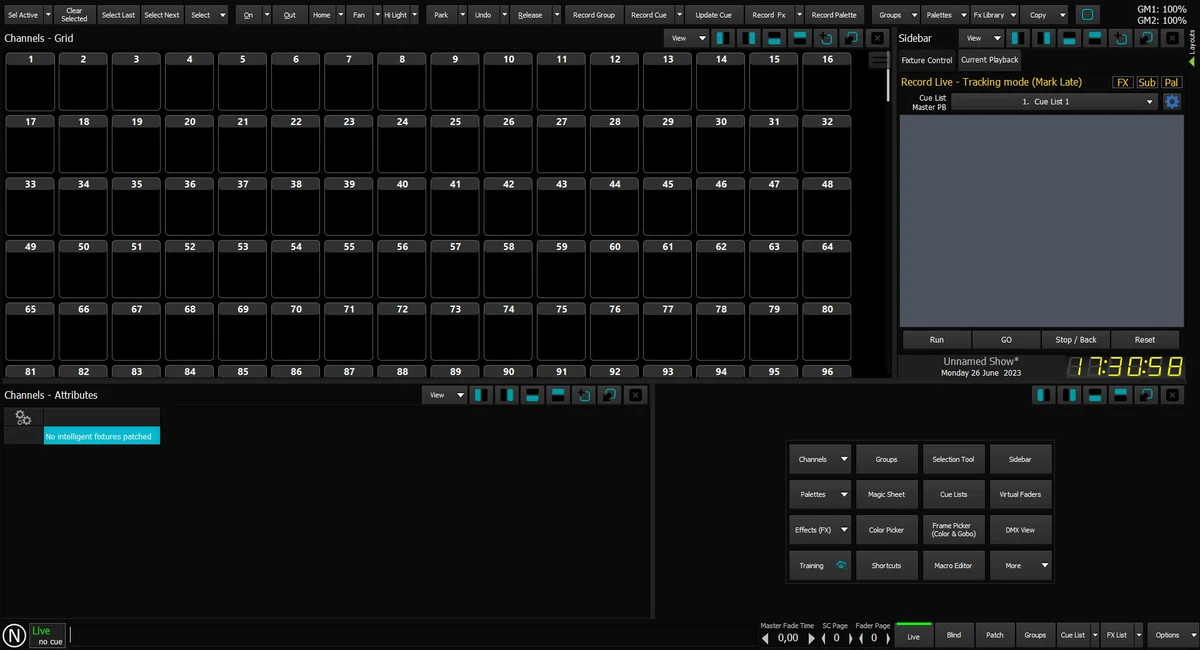Open Macro Editor view

[953, 565]
